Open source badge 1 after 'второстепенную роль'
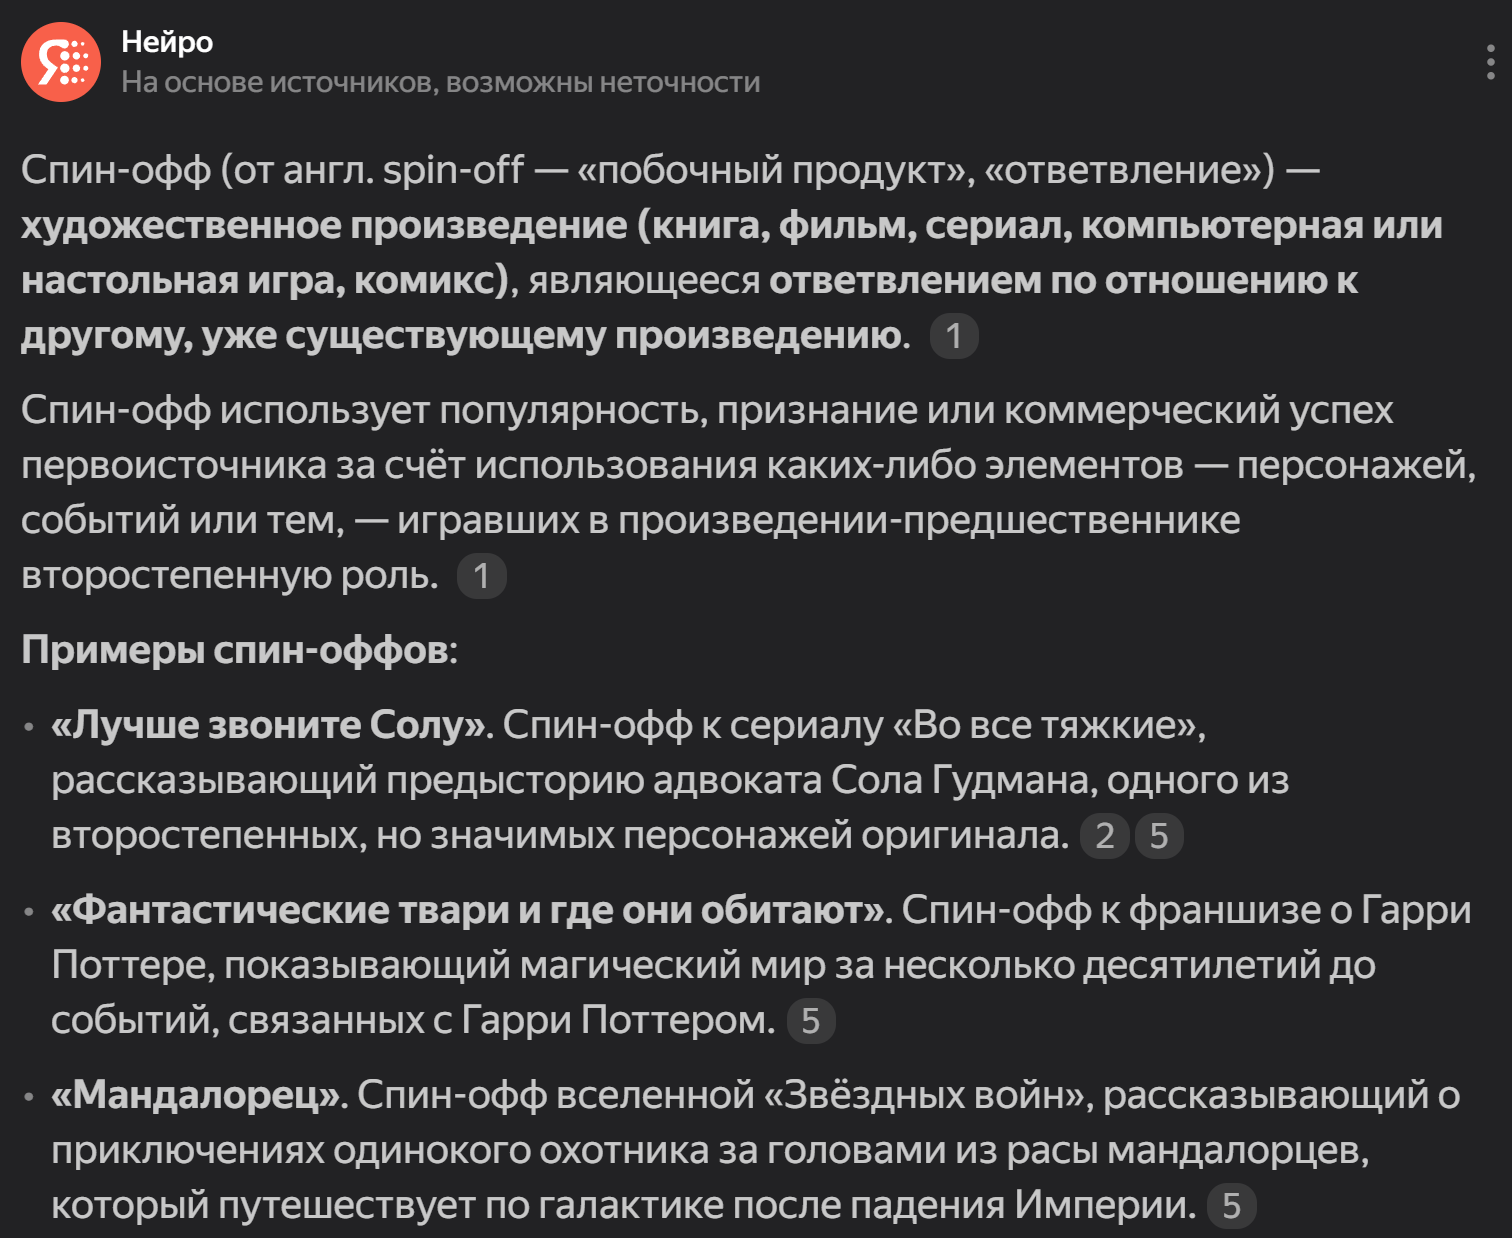 [481, 576]
